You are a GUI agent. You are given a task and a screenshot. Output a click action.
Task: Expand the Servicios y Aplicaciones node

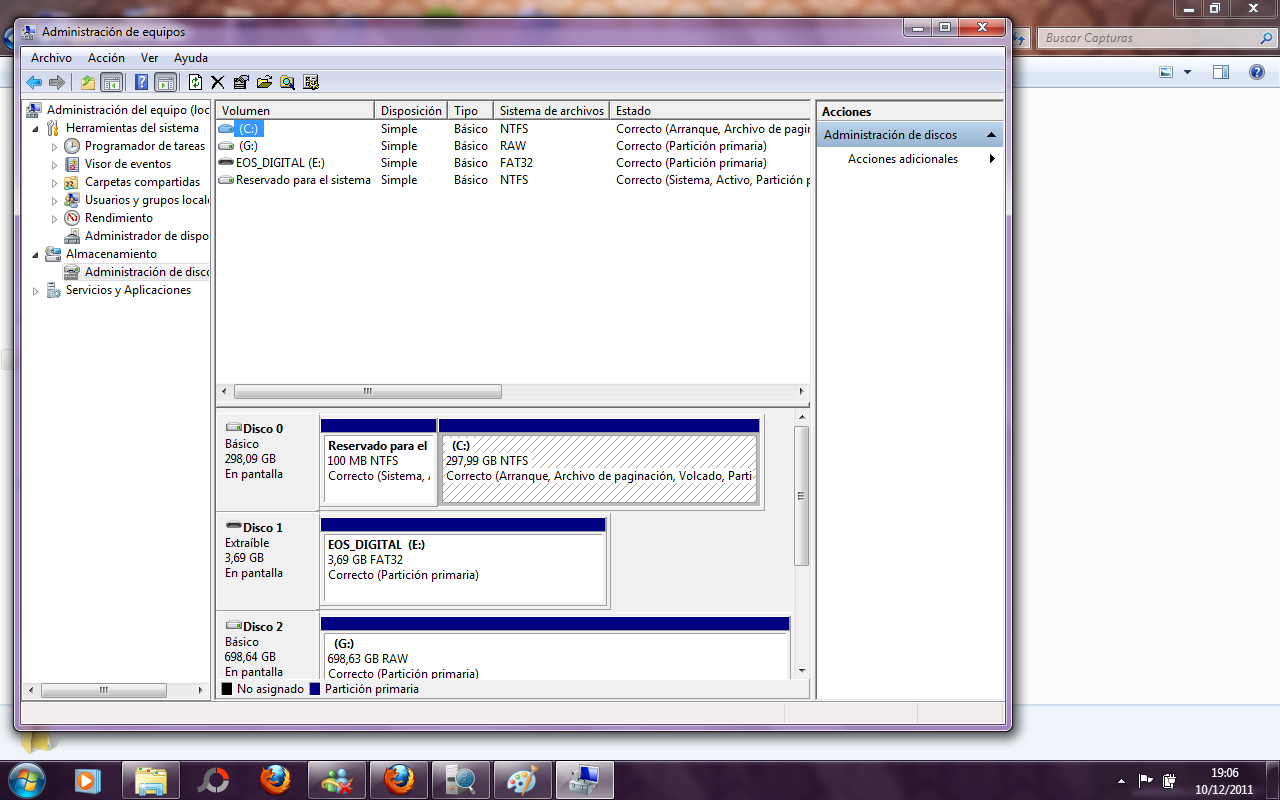click(x=36, y=291)
